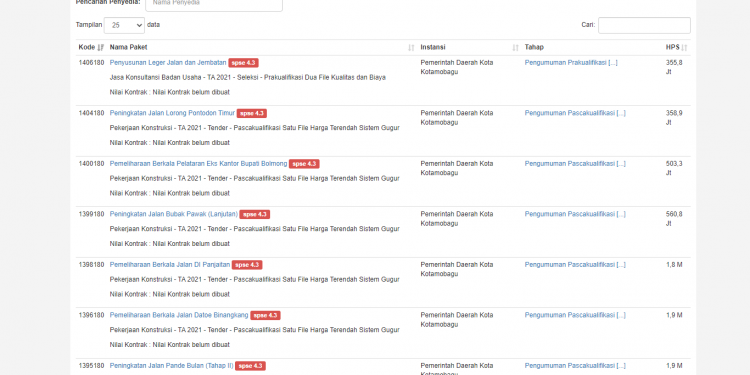Image resolution: width=750 pixels, height=375 pixels.
Task: Click Pengumuman Pascakualifikasi link for 1399180
Action: pyautogui.click(x=575, y=214)
